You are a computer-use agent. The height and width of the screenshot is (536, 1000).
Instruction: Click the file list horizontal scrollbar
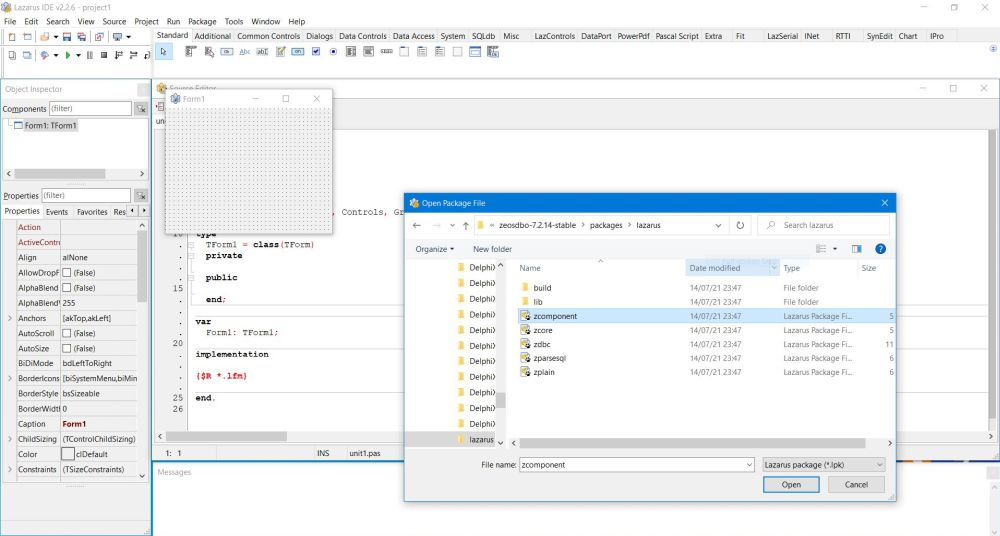tap(692, 443)
